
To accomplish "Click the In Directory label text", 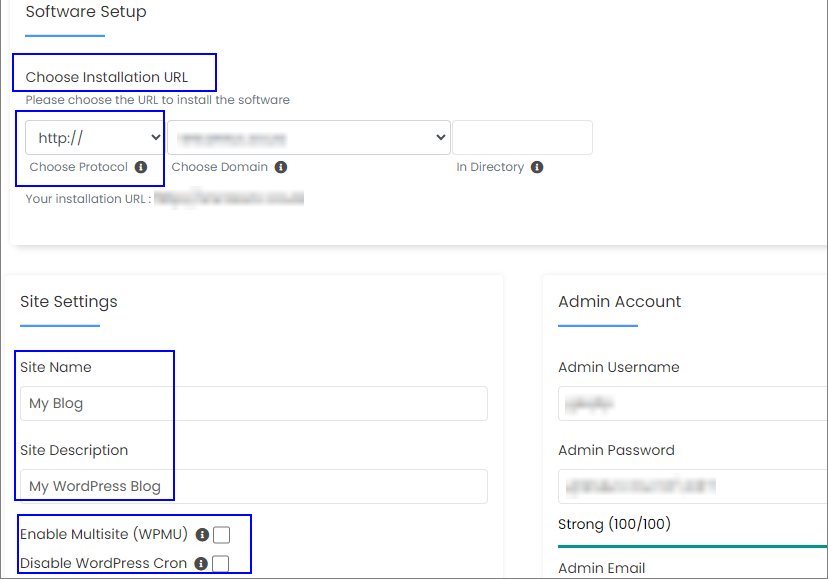I will click(490, 167).
